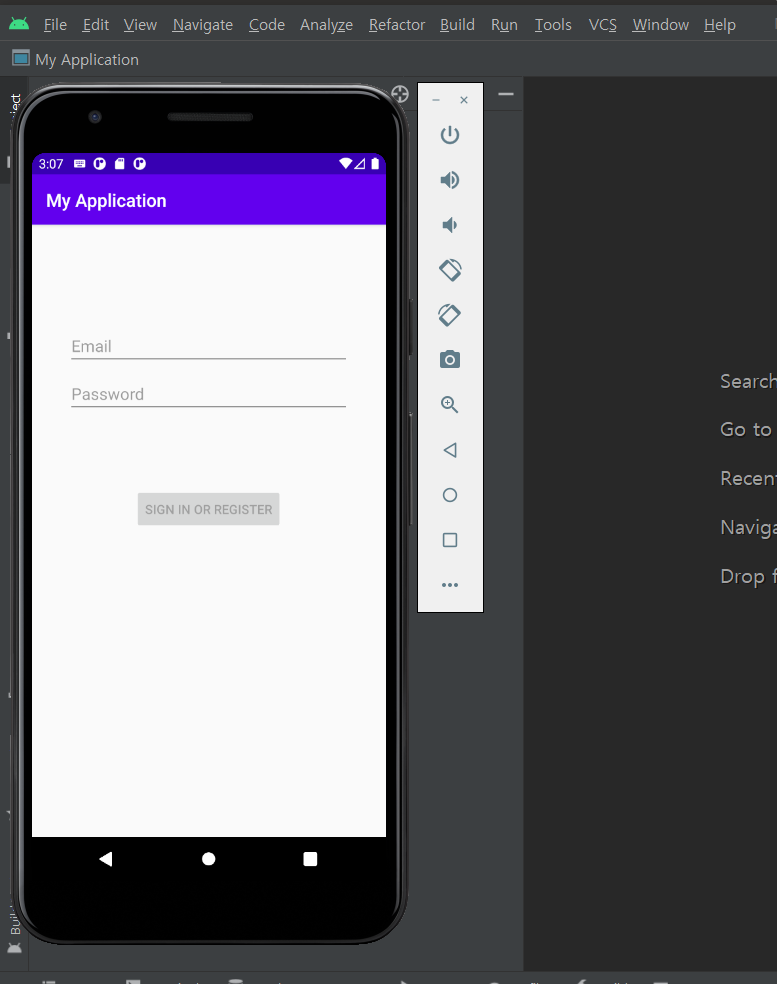Tap phone navigation bar home button
The width and height of the screenshot is (777, 984).
208,858
